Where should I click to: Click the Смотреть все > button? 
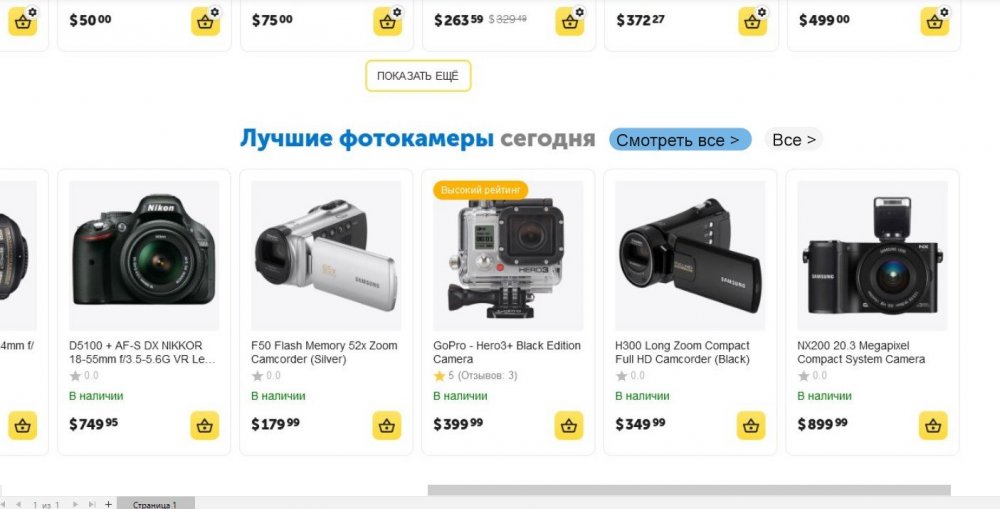pos(680,139)
